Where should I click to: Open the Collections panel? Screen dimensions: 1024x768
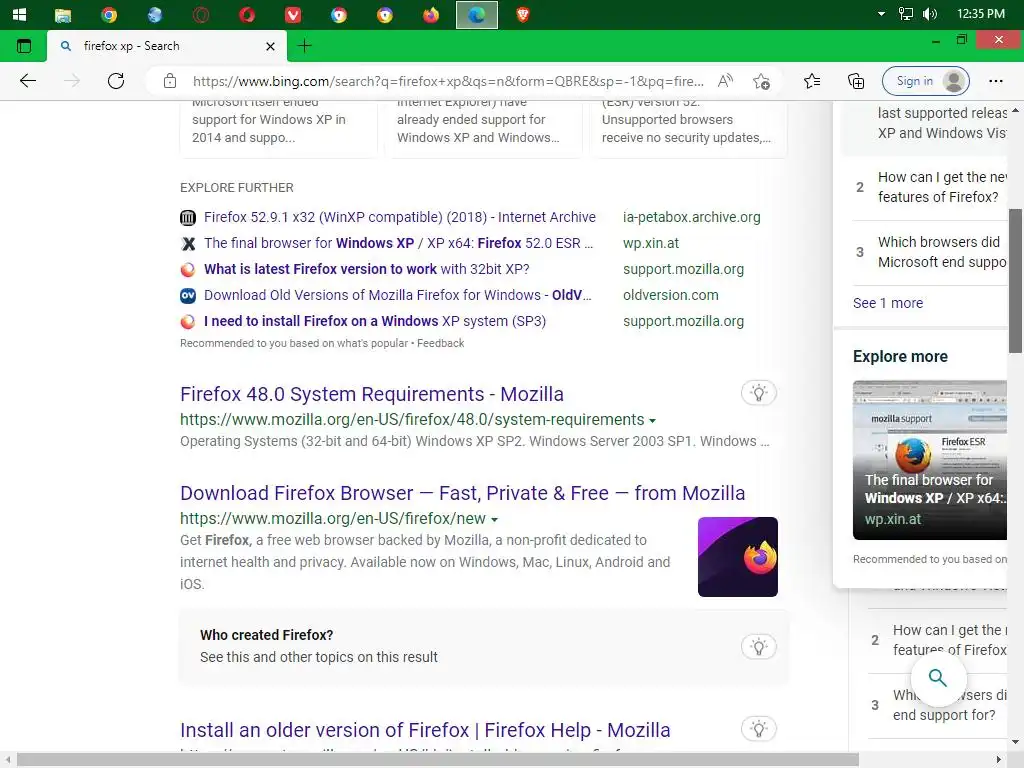856,81
